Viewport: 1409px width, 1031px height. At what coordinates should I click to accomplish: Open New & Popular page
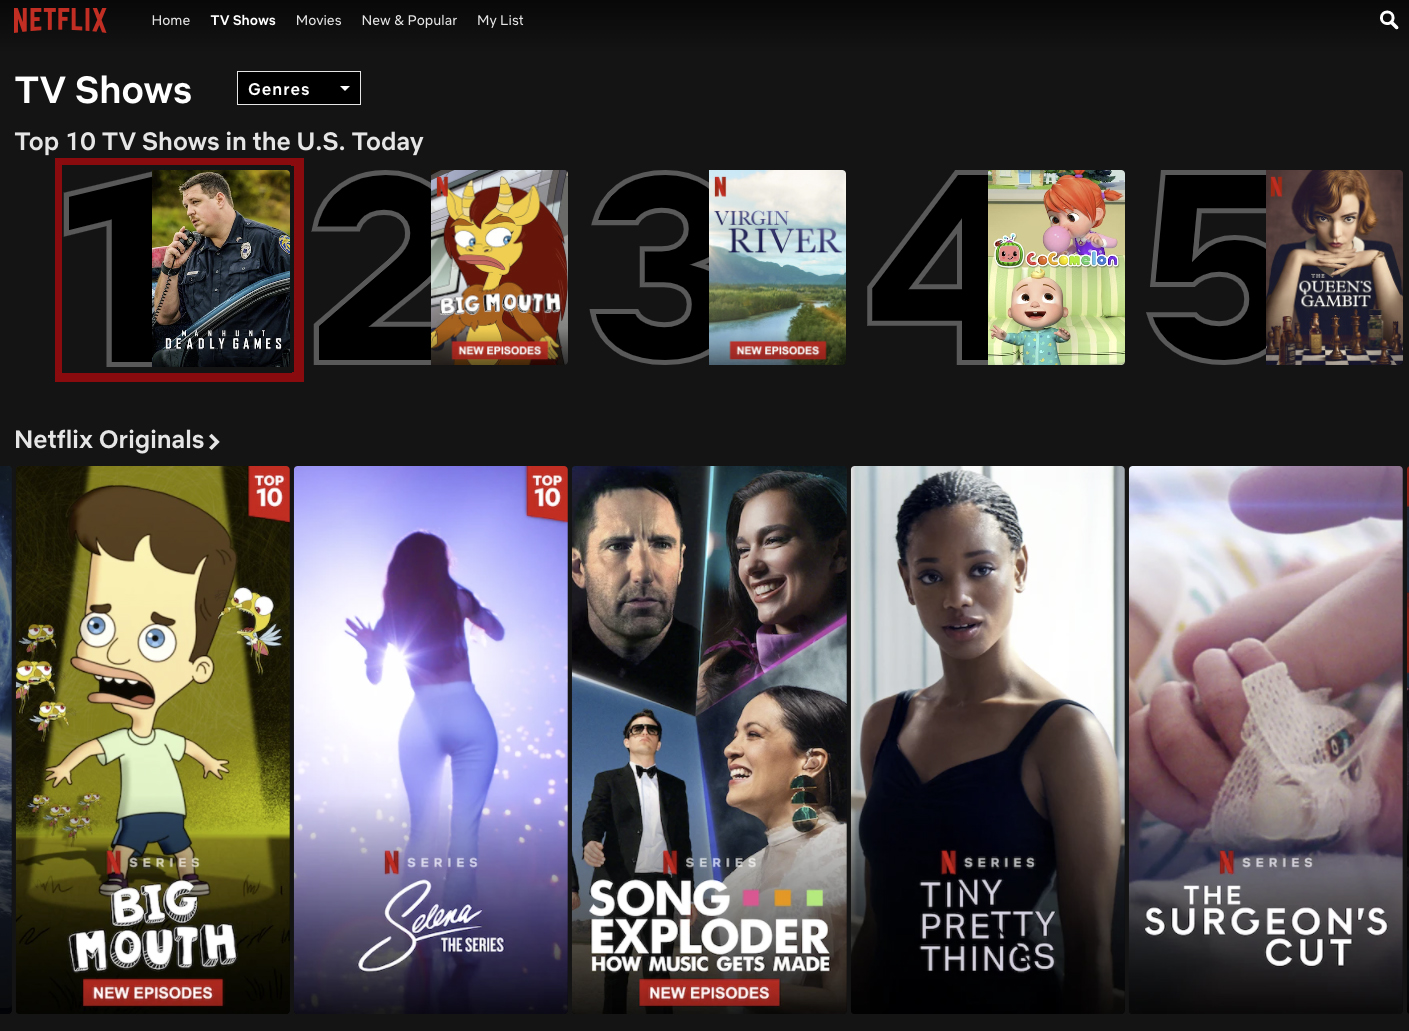tap(409, 20)
